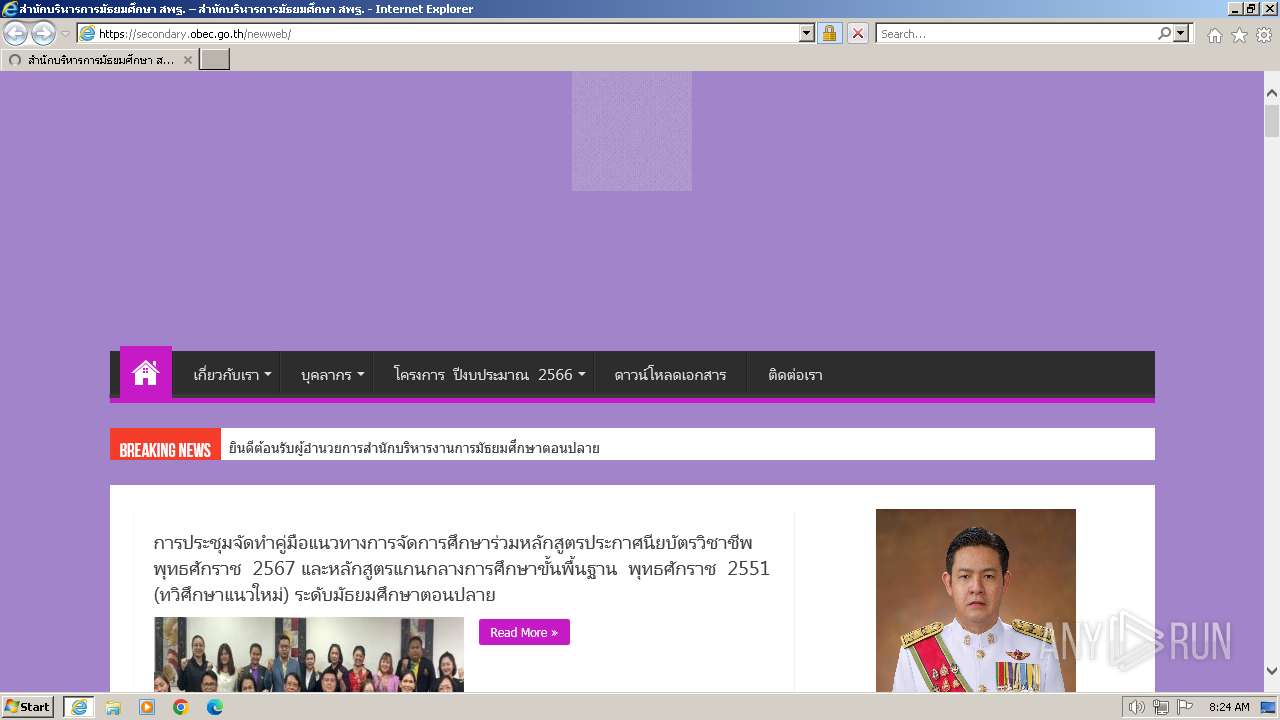Stop page loading with the X button
This screenshot has width=1280, height=720.
pyautogui.click(x=858, y=33)
